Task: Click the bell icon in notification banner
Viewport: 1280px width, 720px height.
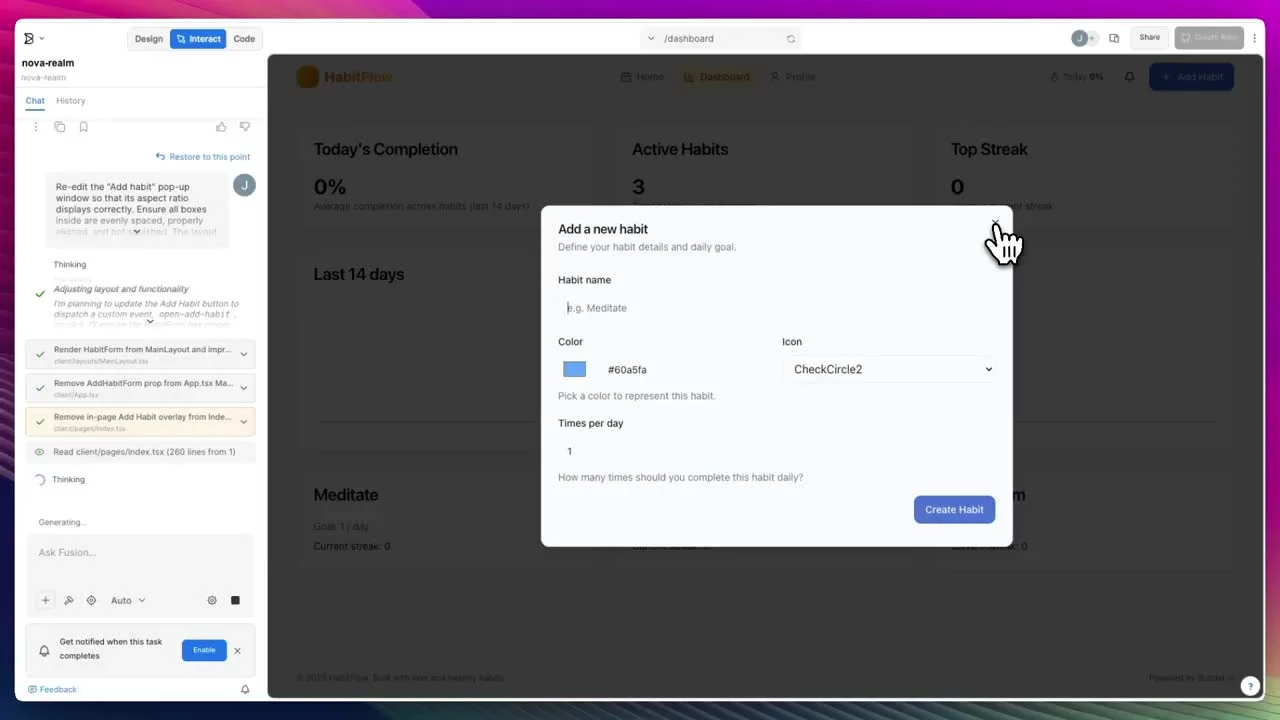Action: tap(44, 650)
